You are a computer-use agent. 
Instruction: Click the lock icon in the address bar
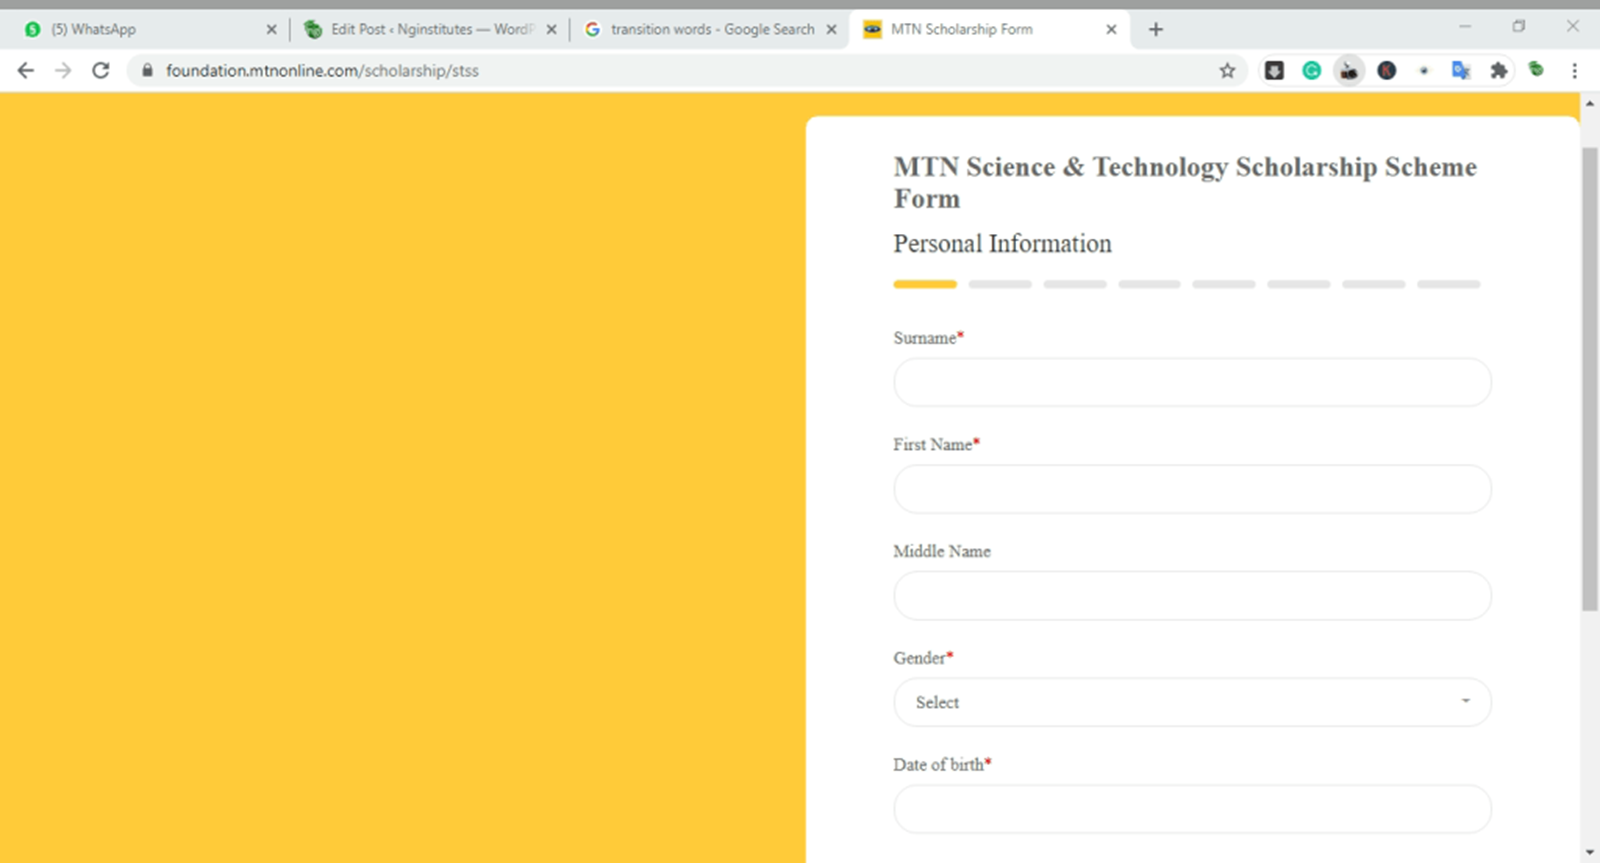(147, 70)
